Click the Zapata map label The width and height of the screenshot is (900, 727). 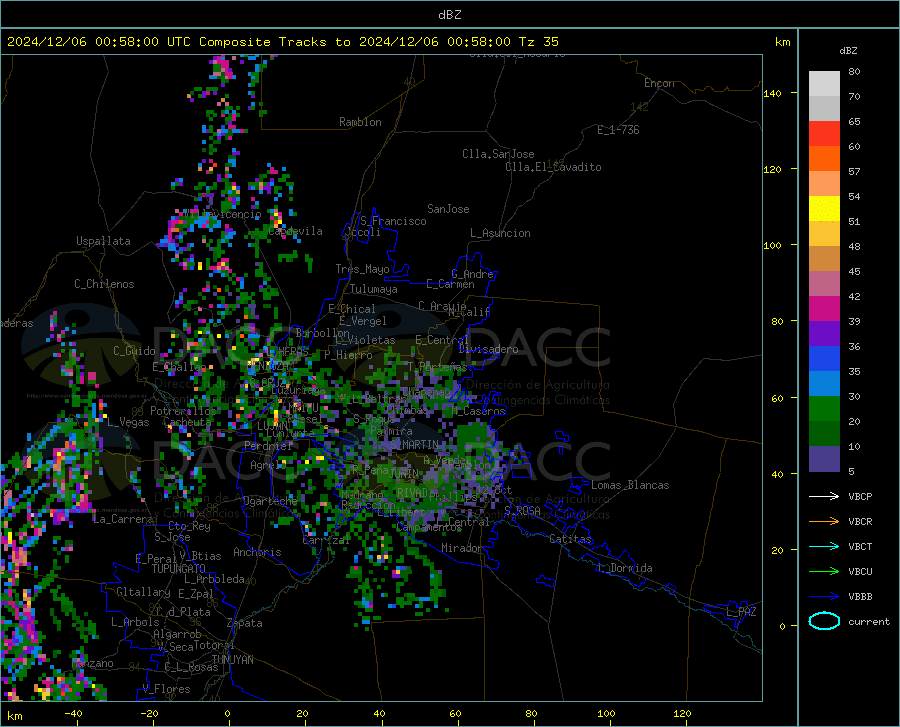245,623
